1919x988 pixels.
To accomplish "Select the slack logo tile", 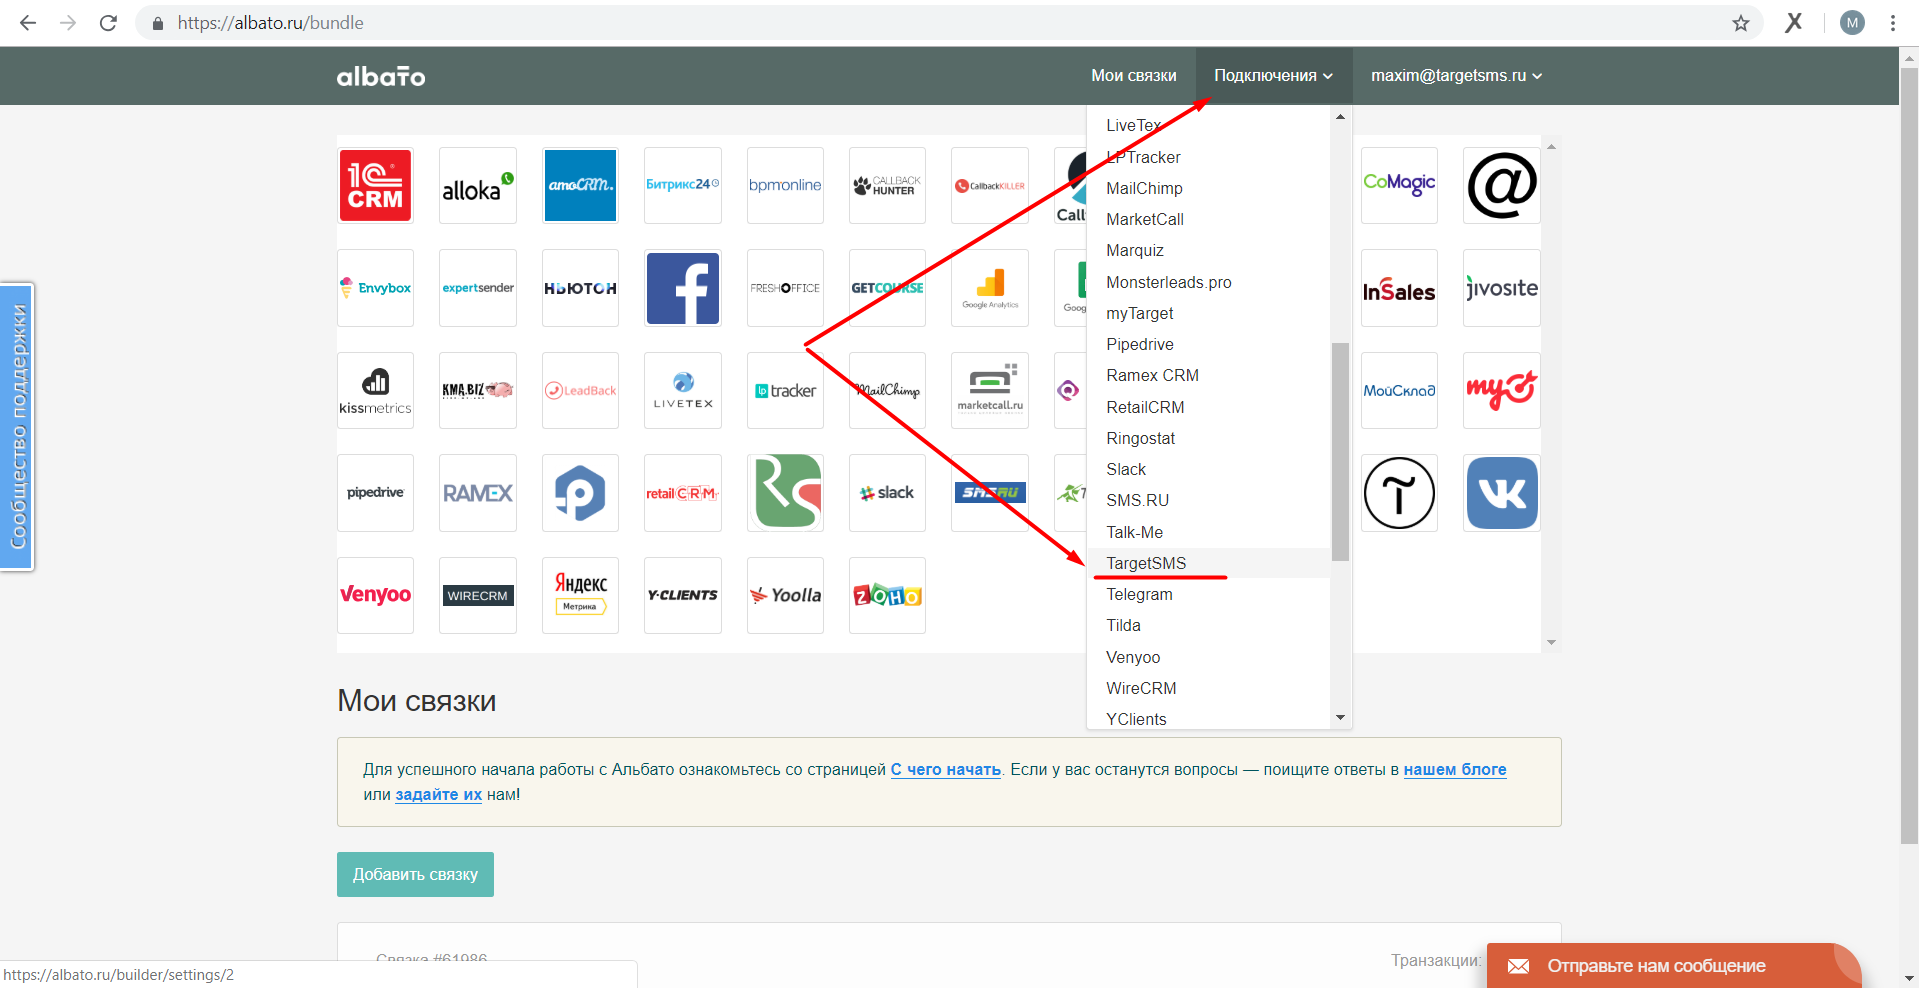I will [x=887, y=493].
